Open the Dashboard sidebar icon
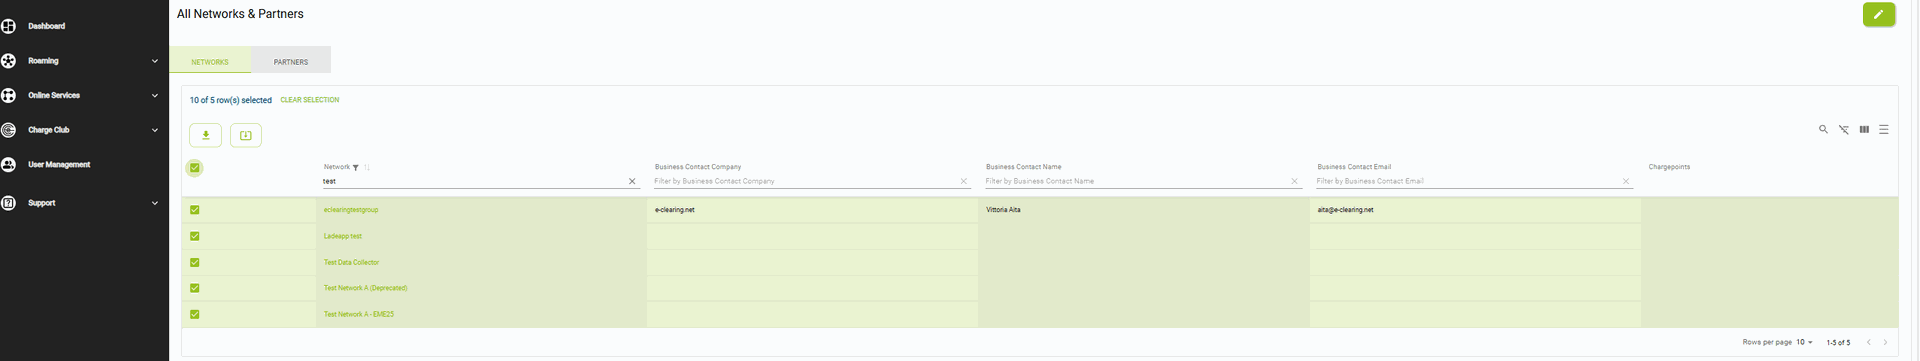1920x361 pixels. click(8, 26)
